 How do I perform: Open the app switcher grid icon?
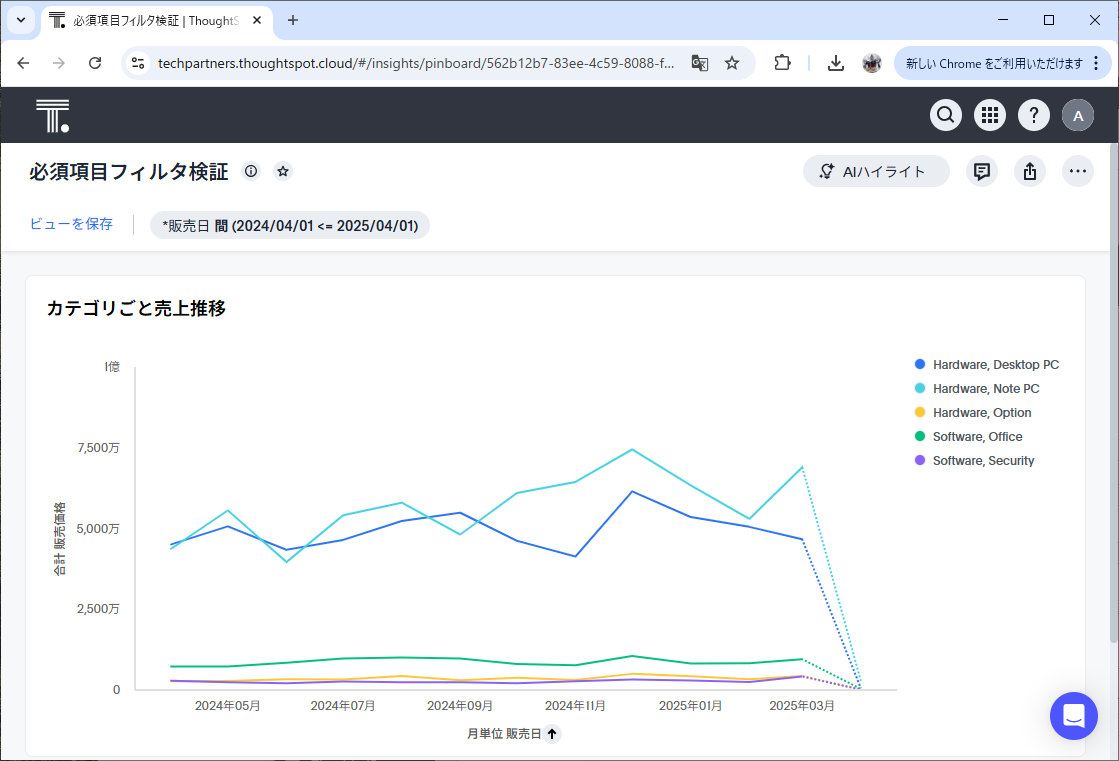[x=990, y=115]
